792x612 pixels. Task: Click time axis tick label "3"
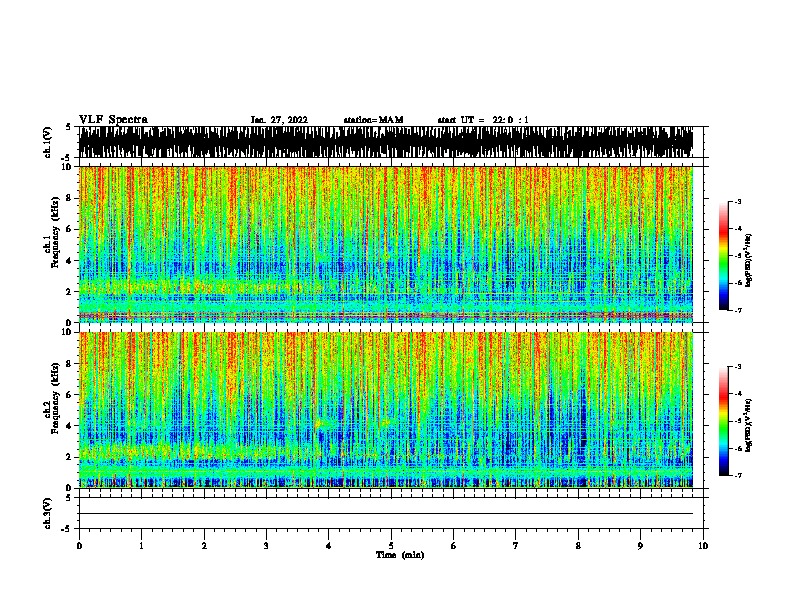click(266, 545)
